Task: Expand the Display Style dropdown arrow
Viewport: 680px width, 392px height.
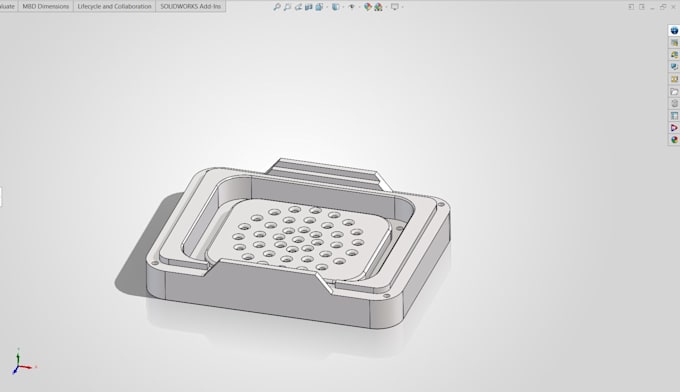Action: tap(343, 7)
